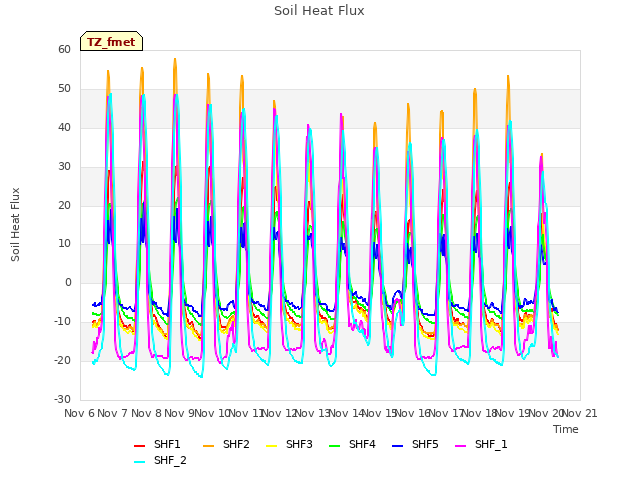Click the Soil Heat Flux chart title
640x480 pixels.
(319, 11)
